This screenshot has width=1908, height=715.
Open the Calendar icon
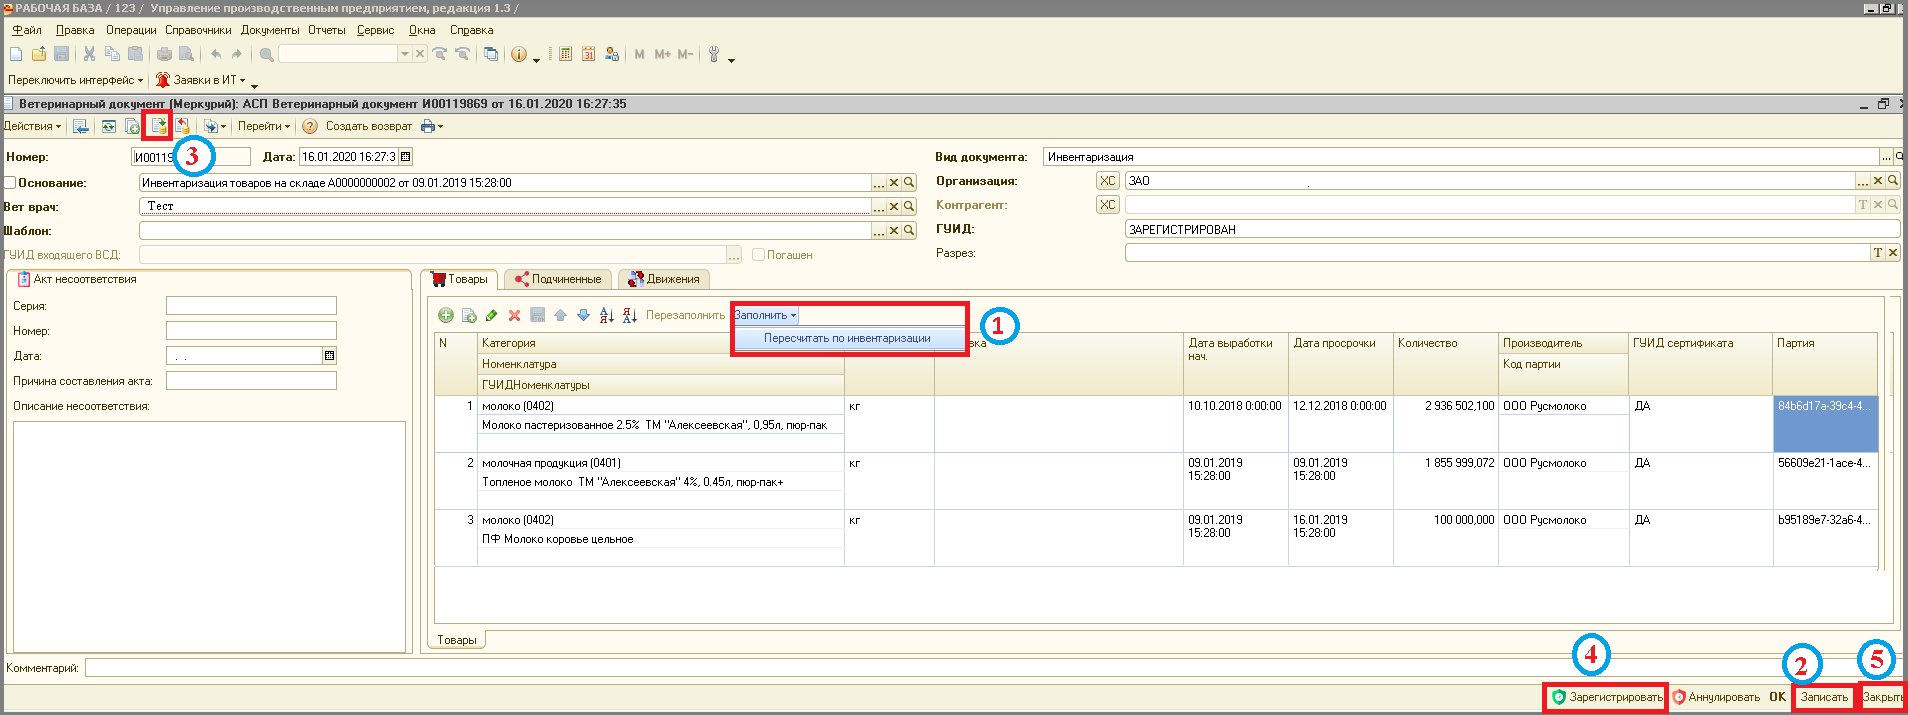(x=588, y=54)
